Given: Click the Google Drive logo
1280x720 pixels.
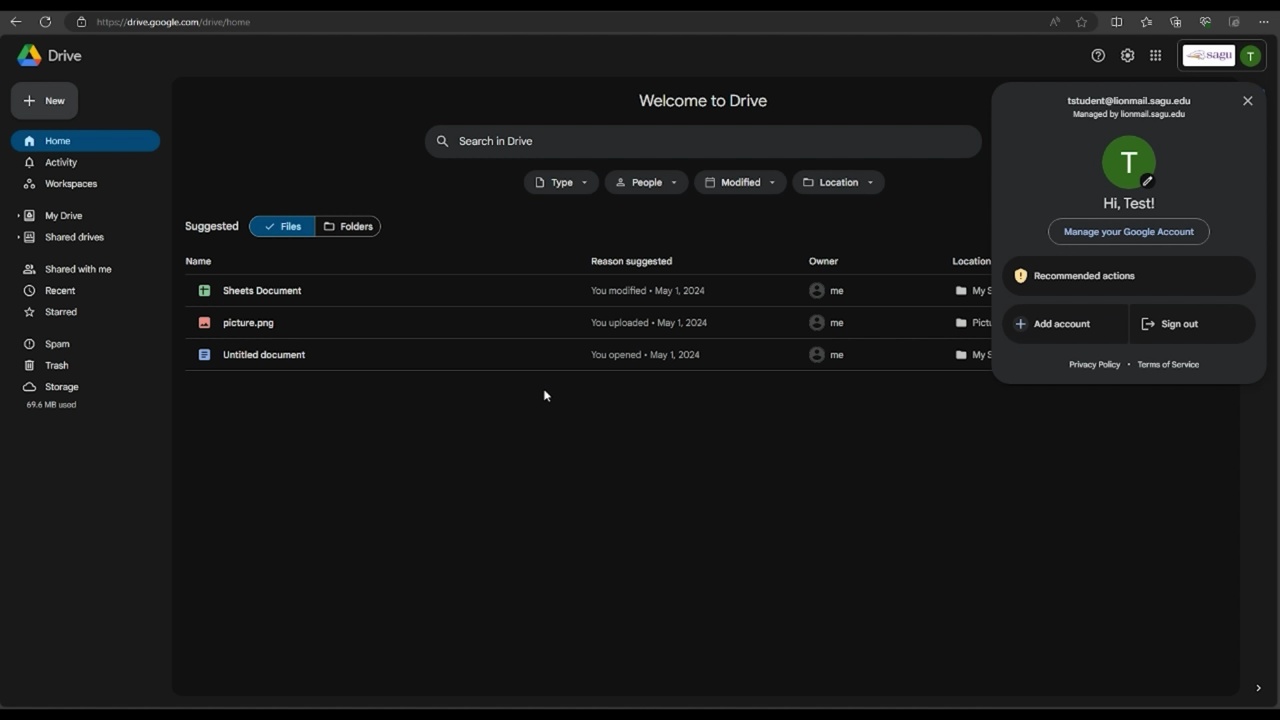Looking at the screenshot, I should click(30, 56).
